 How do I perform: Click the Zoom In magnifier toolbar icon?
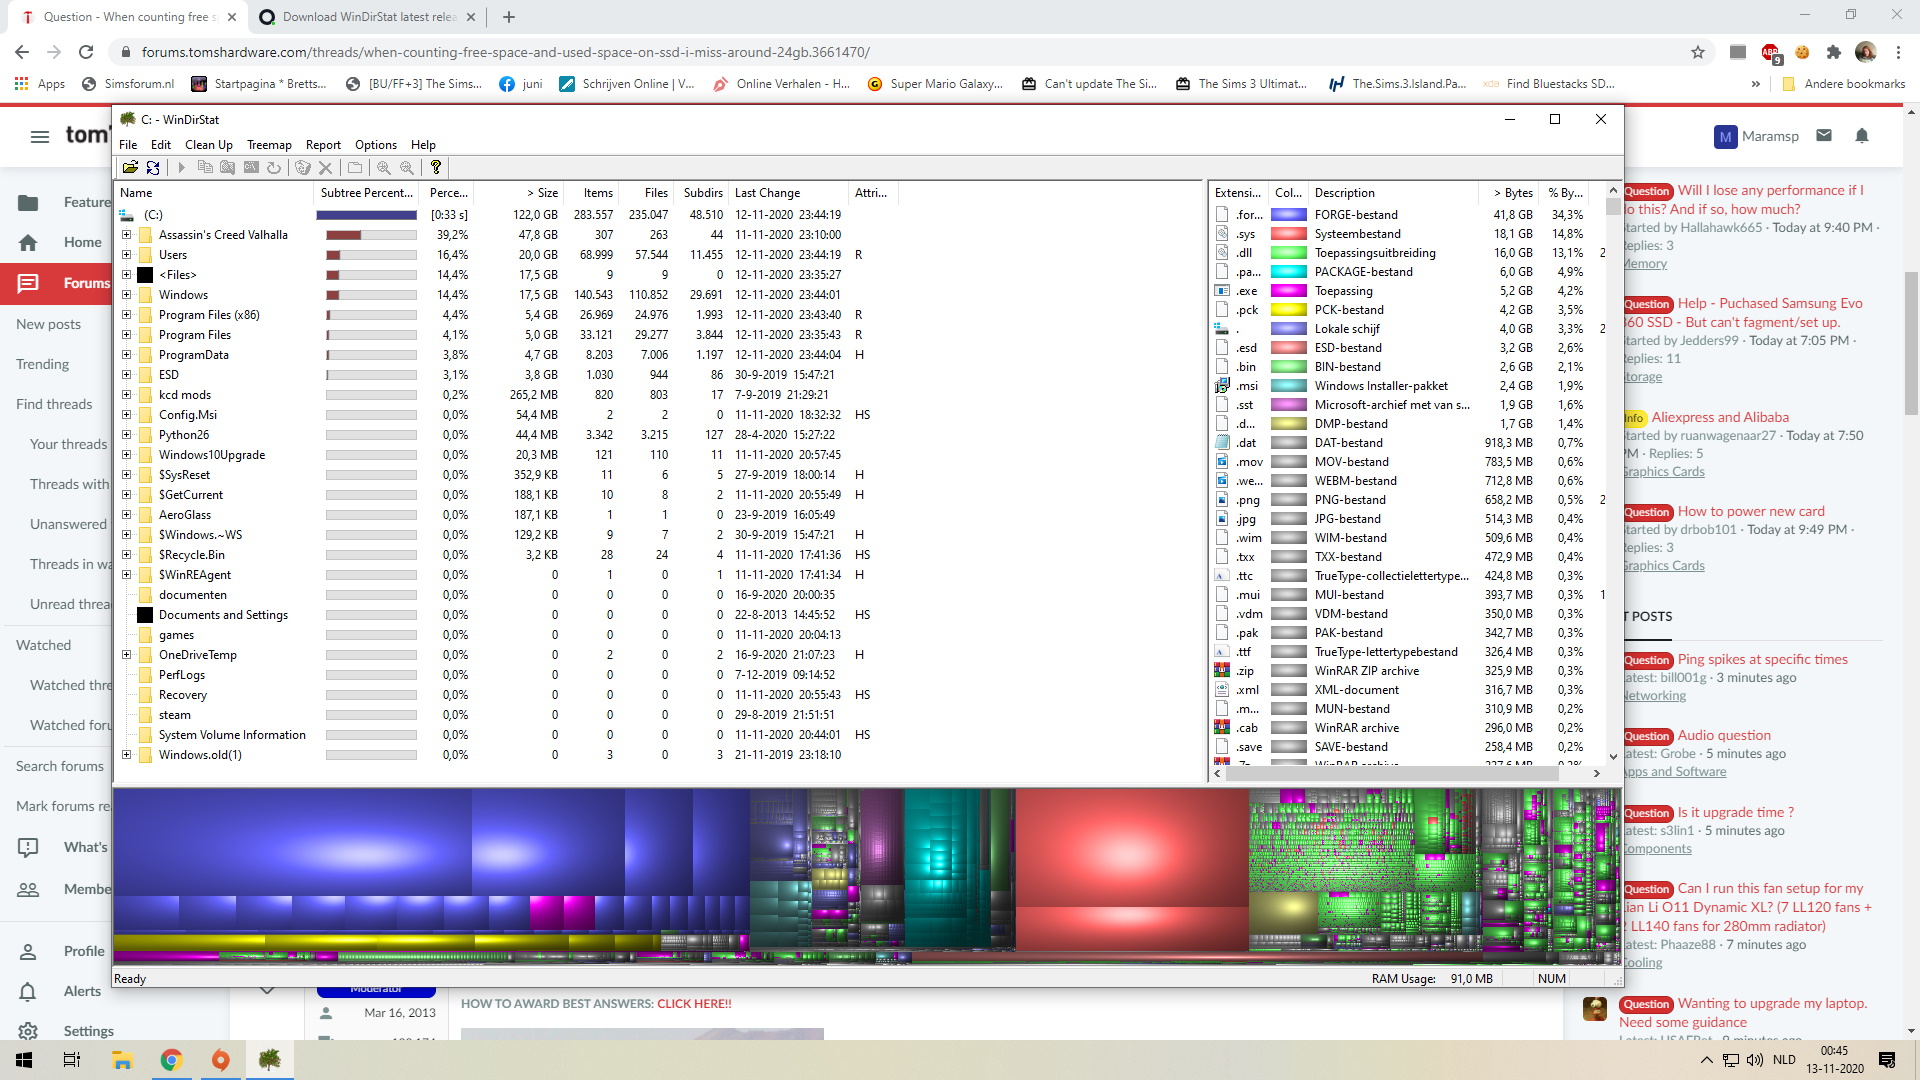click(384, 168)
